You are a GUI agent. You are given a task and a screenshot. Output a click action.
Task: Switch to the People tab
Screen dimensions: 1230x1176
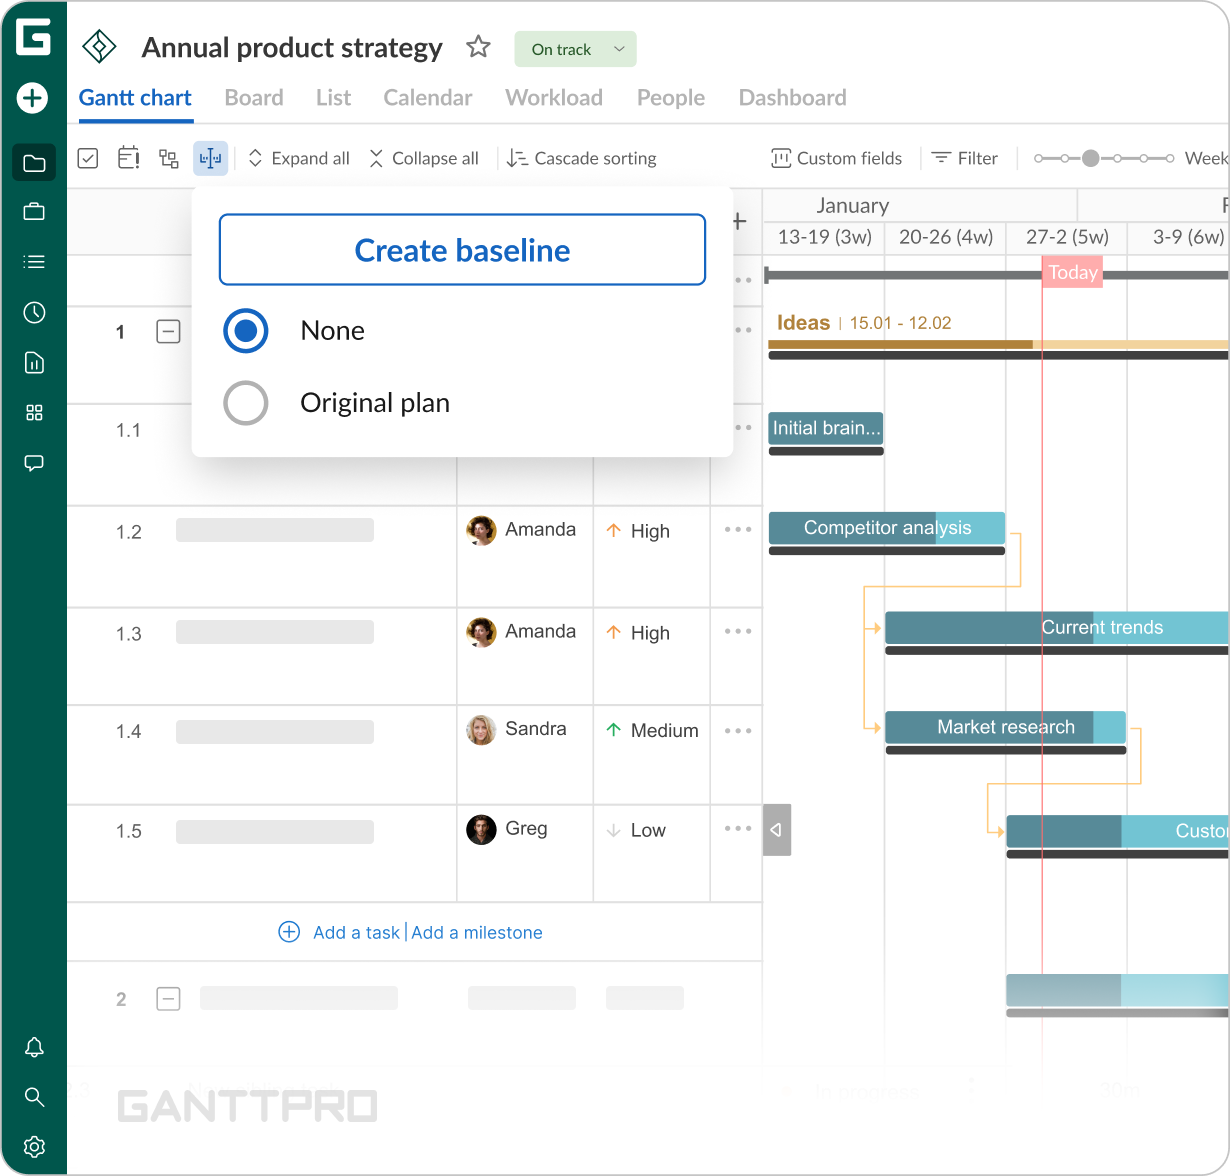pyautogui.click(x=671, y=98)
